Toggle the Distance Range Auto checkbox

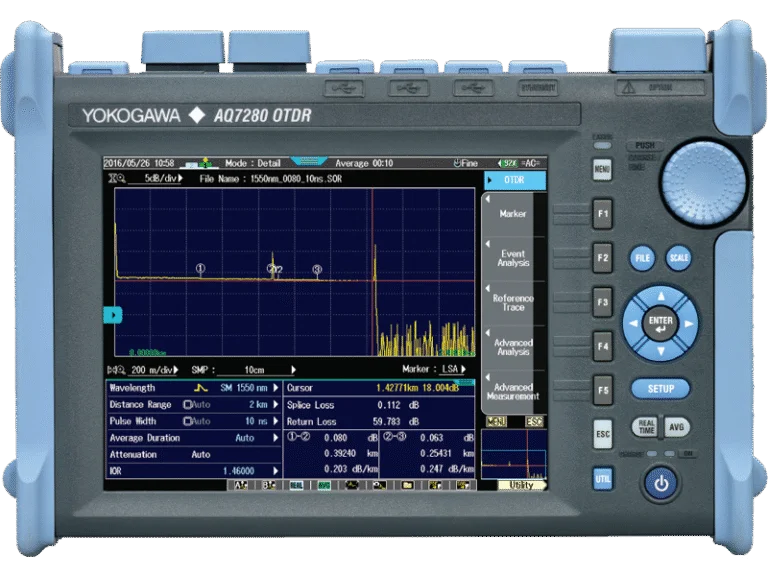click(187, 405)
